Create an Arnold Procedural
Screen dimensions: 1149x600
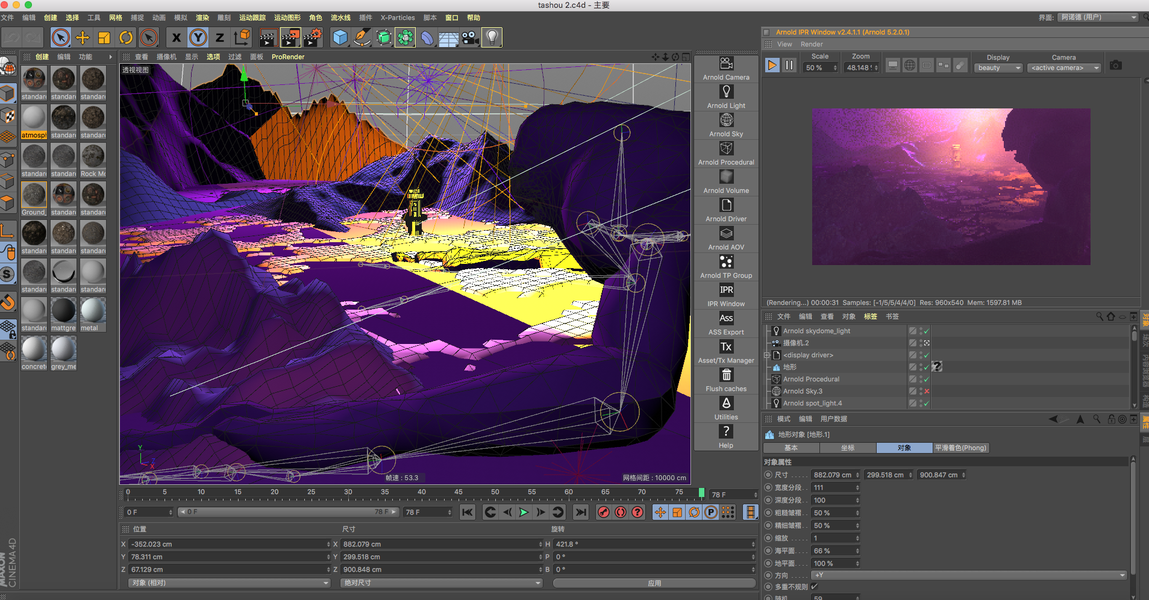pyautogui.click(x=726, y=153)
